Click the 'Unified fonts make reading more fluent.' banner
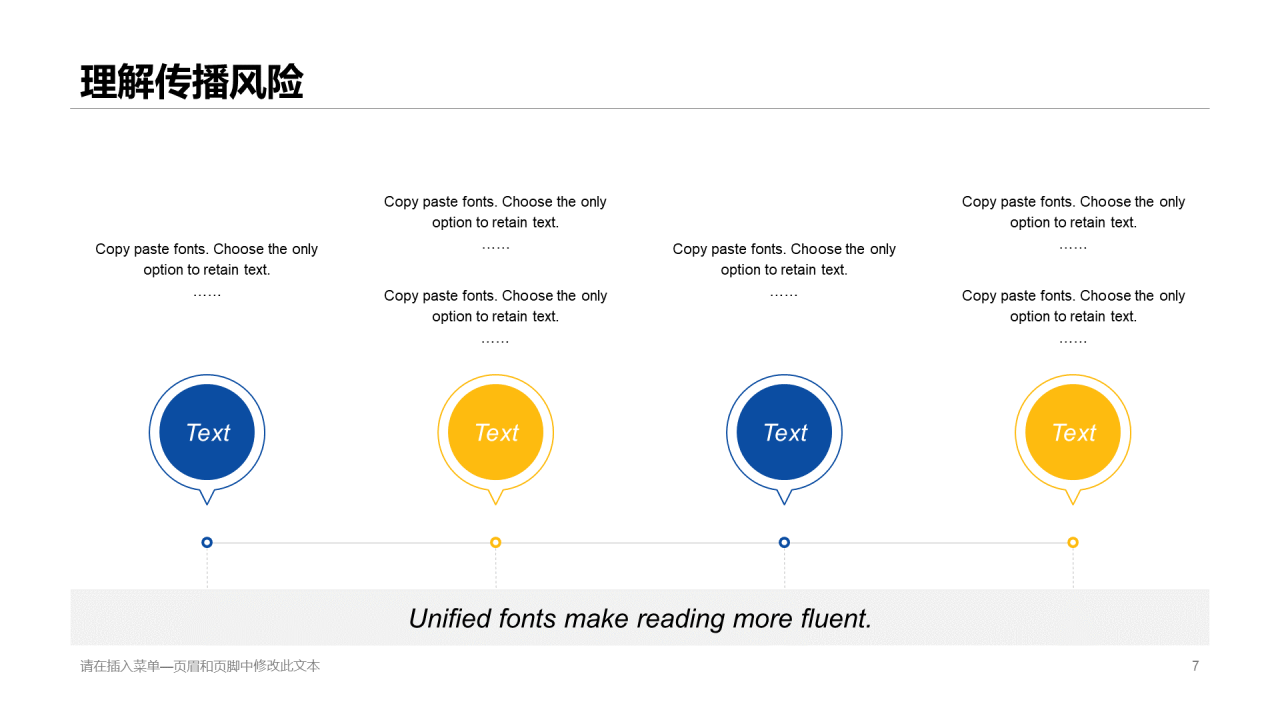 (x=640, y=618)
